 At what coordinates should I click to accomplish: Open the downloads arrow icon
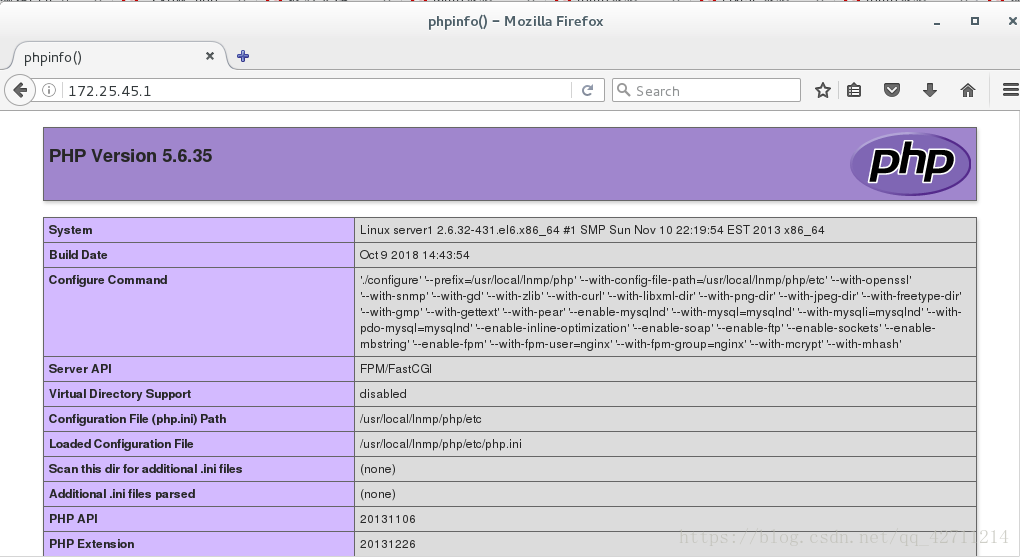[930, 90]
